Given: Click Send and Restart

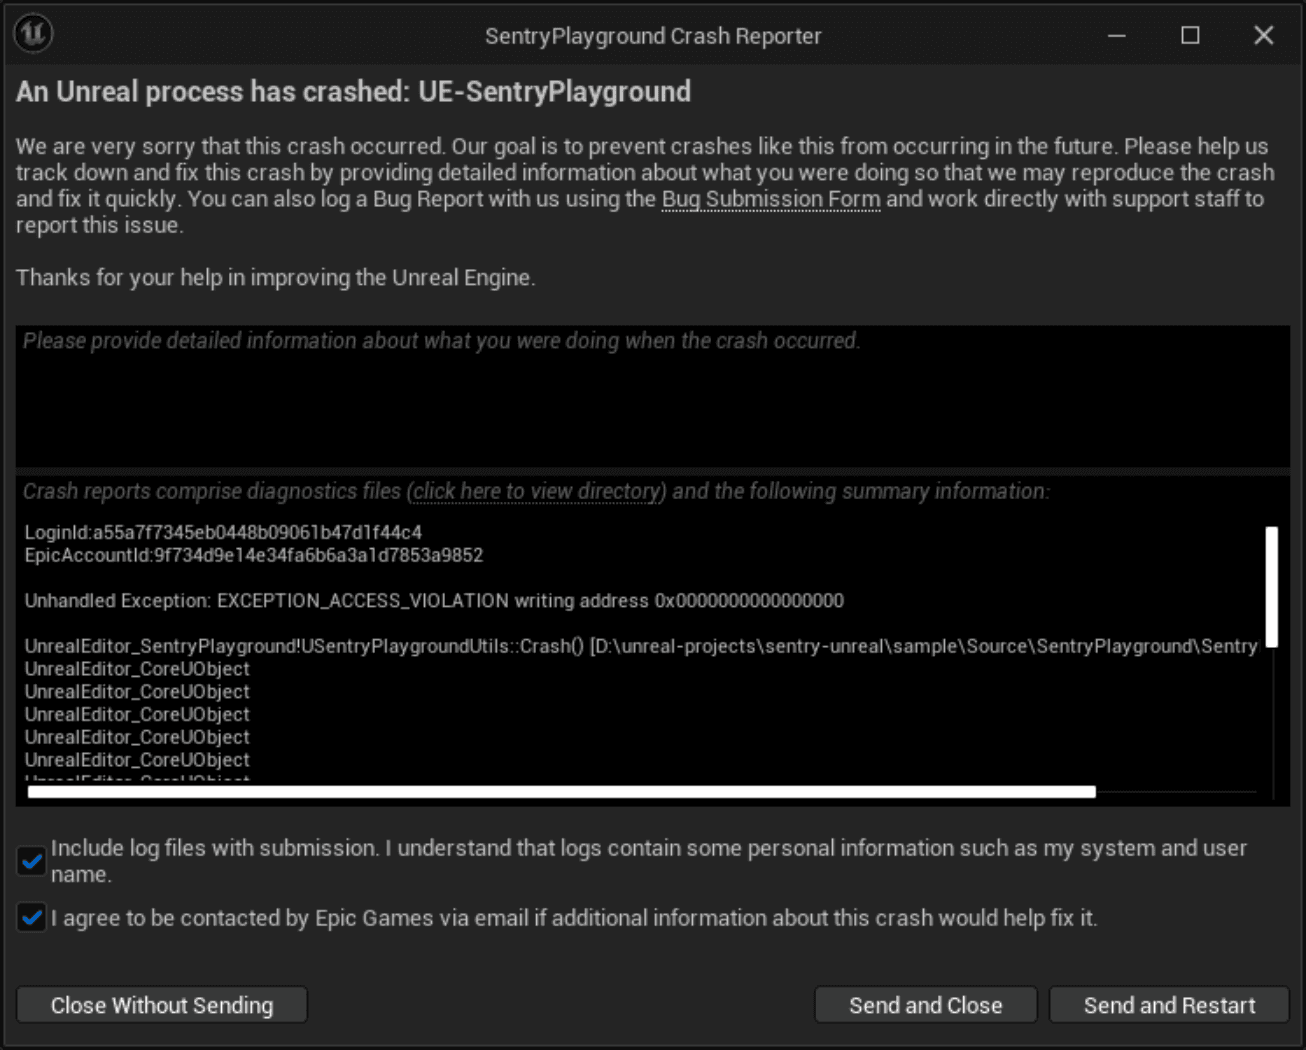Looking at the screenshot, I should click(x=1168, y=1005).
